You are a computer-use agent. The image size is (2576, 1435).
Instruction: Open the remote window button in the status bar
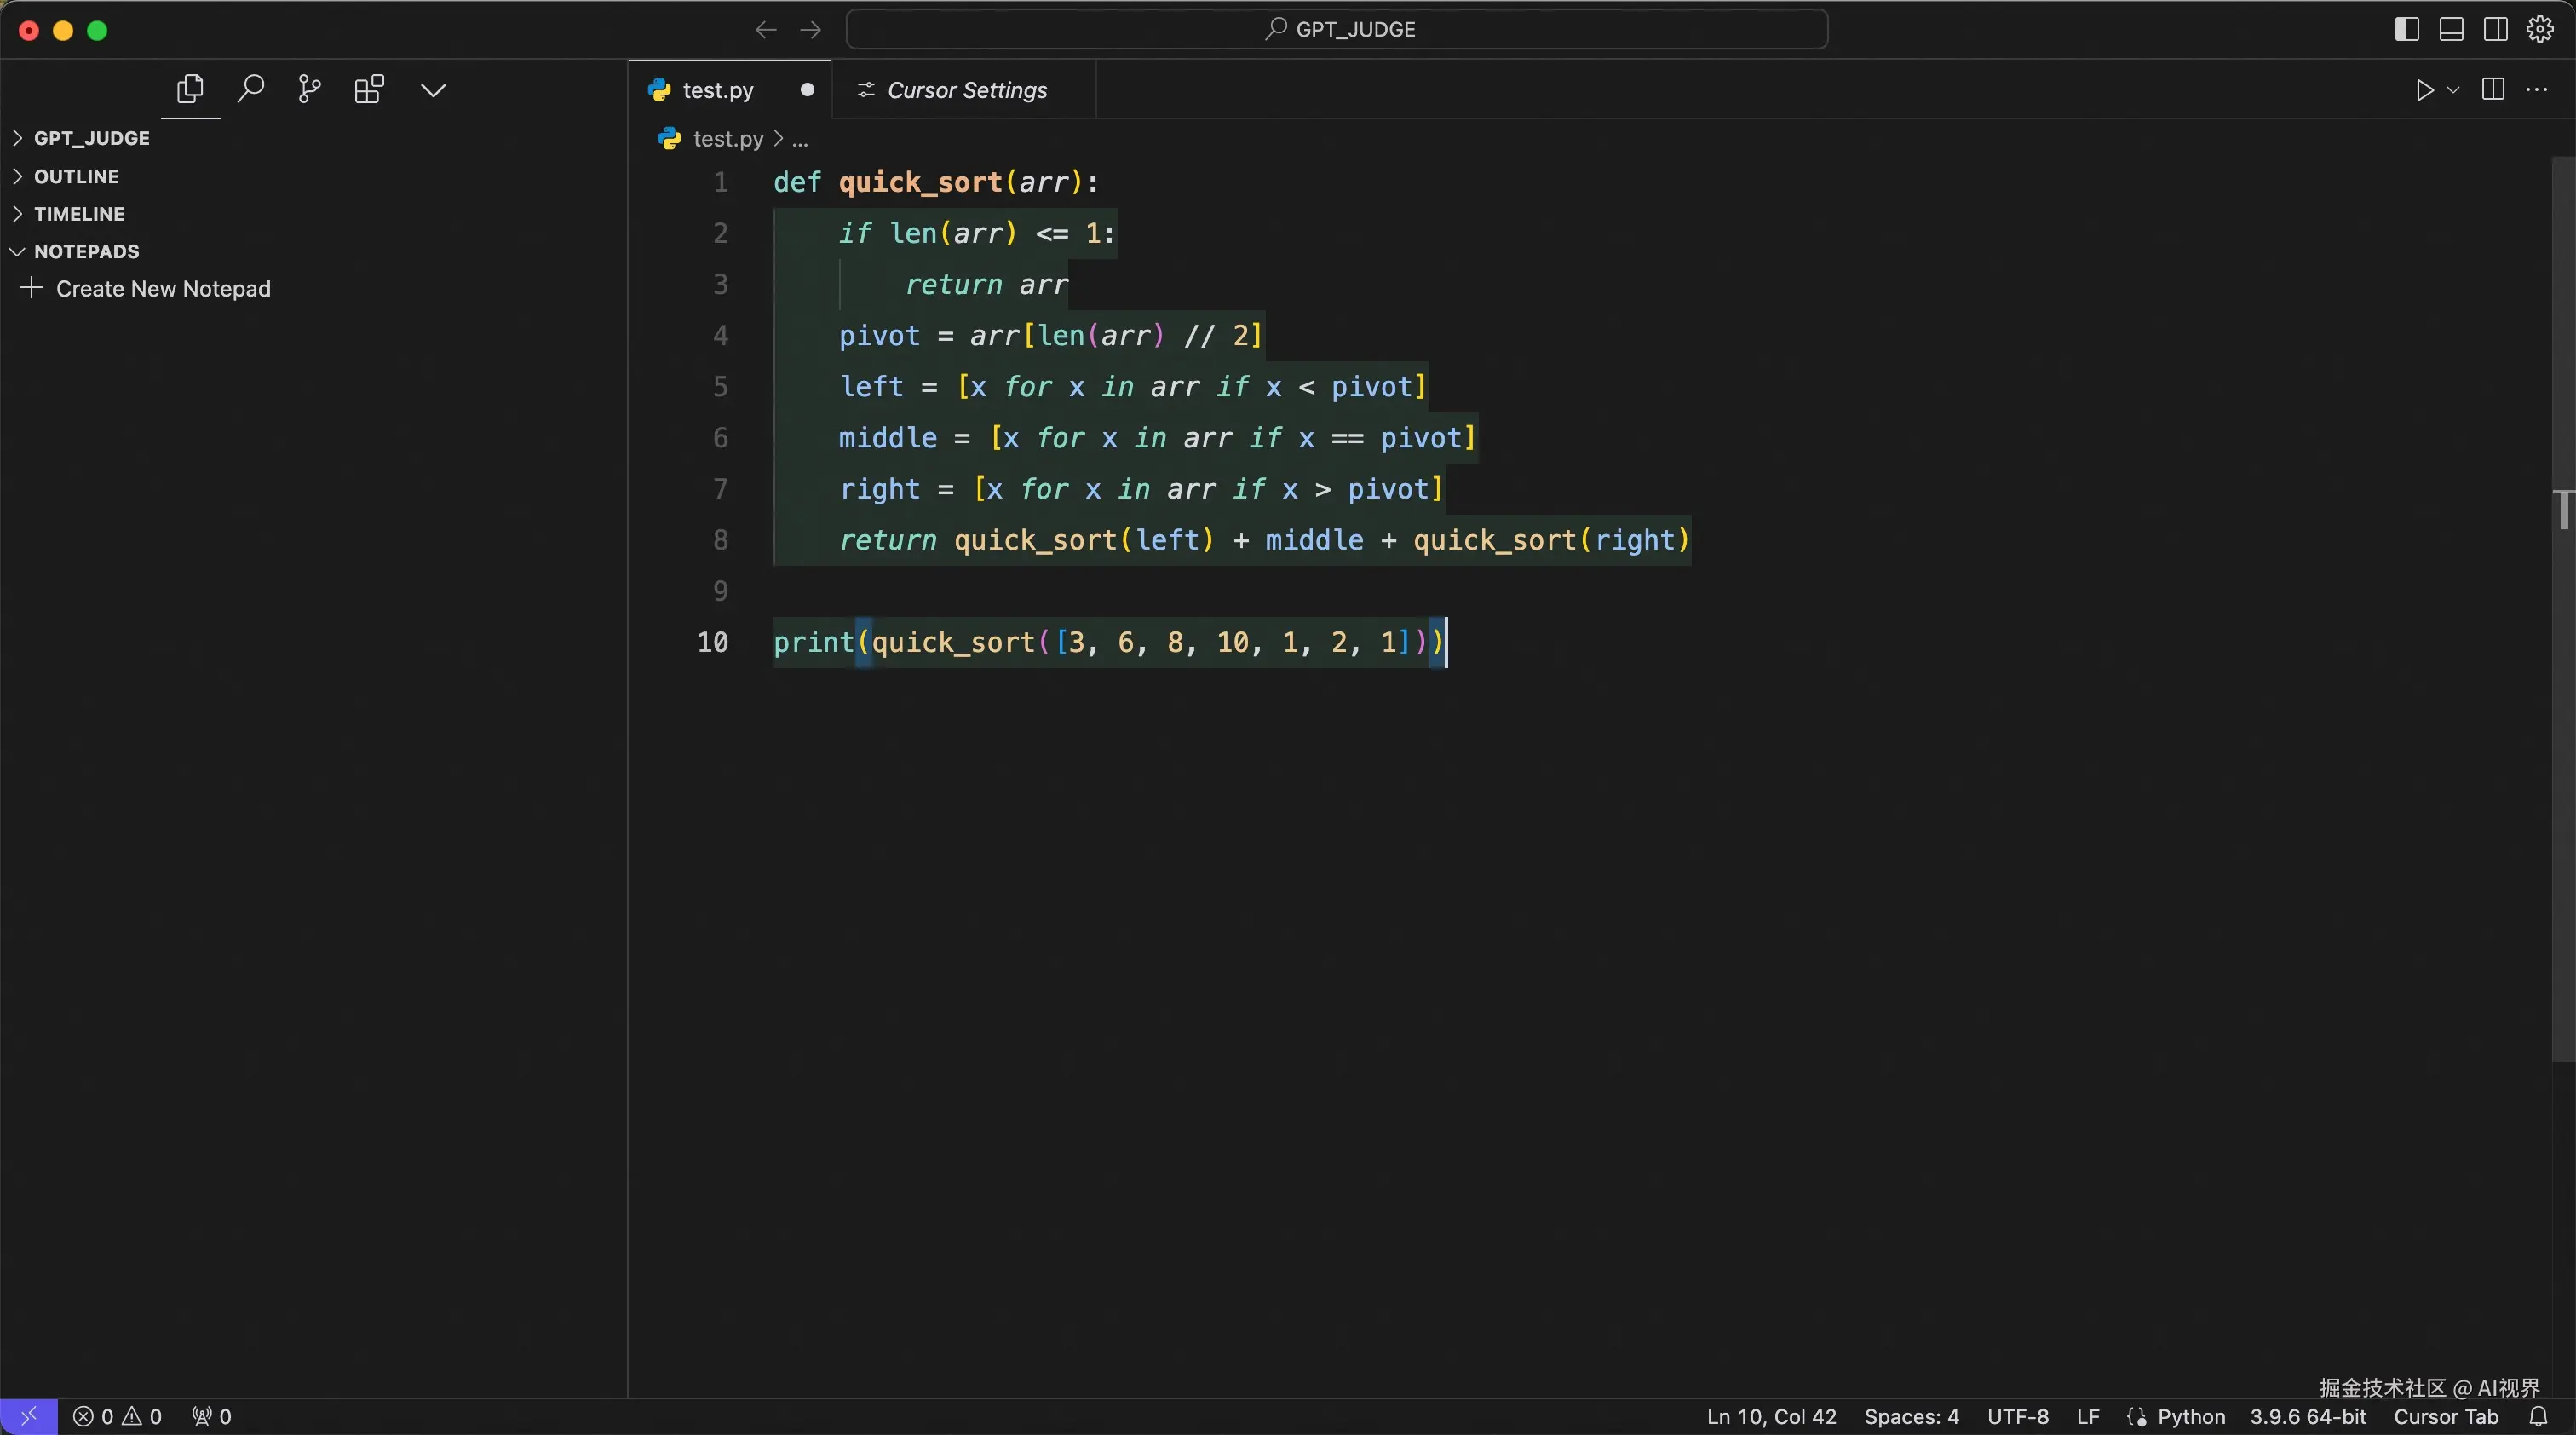29,1416
